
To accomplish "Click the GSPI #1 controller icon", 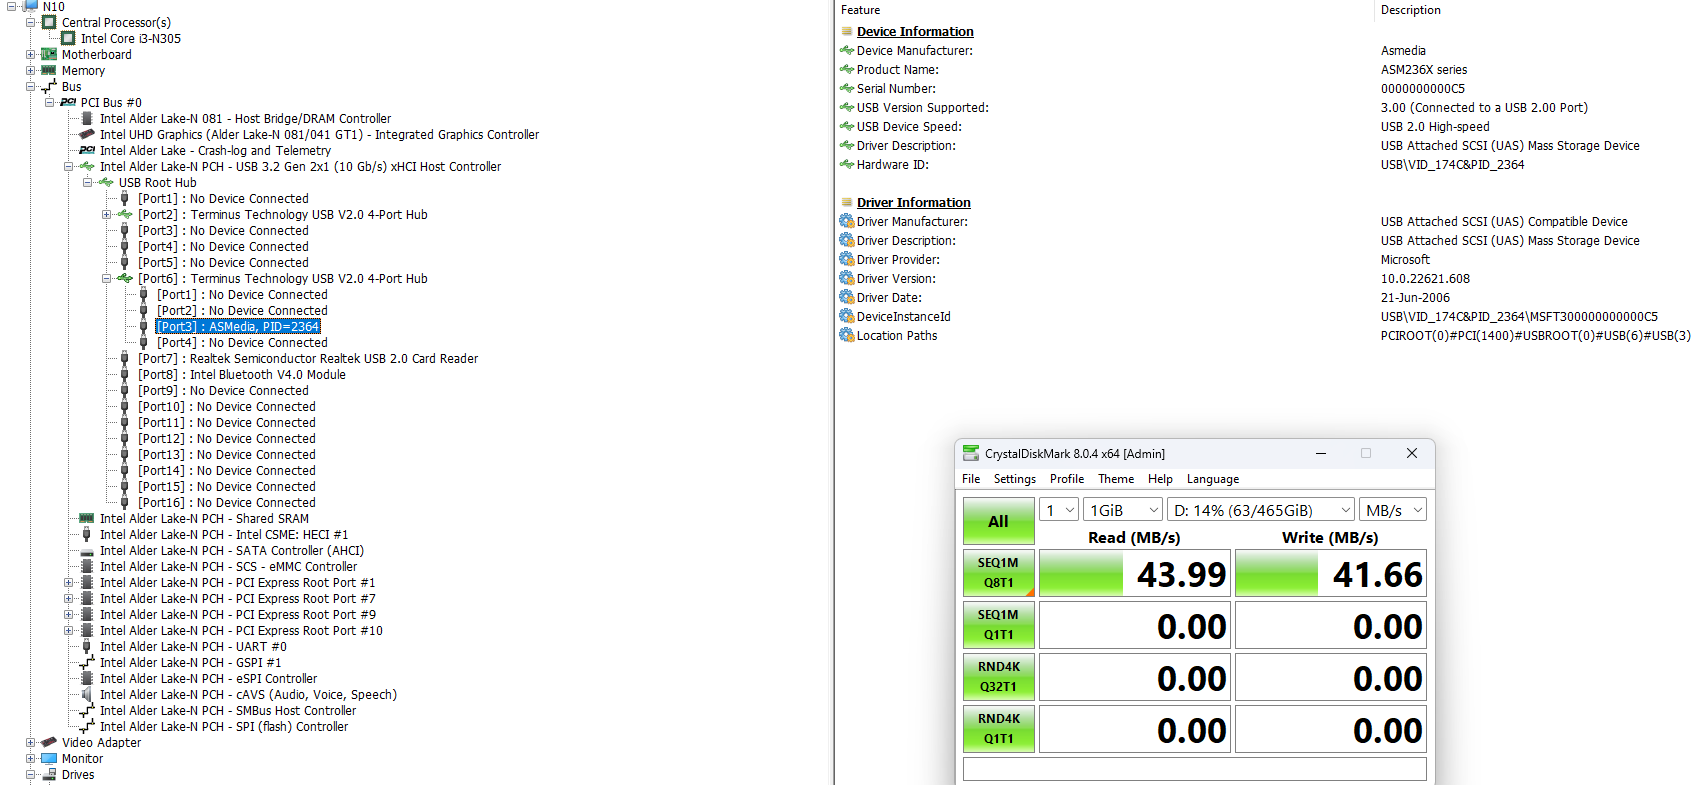I will (x=87, y=662).
